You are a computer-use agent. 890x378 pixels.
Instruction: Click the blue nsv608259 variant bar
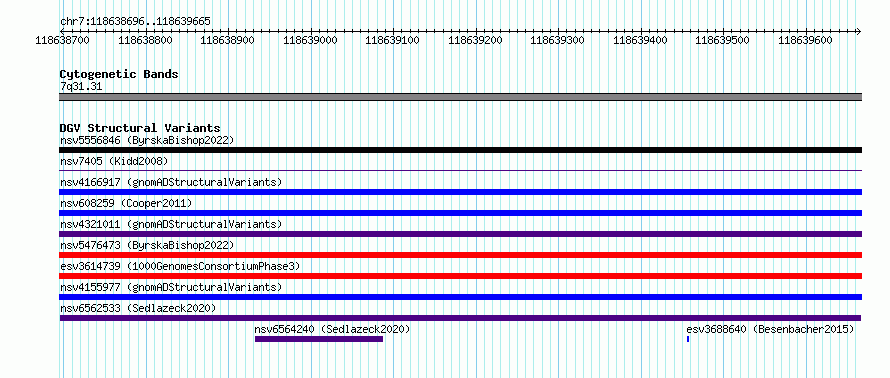tap(460, 213)
